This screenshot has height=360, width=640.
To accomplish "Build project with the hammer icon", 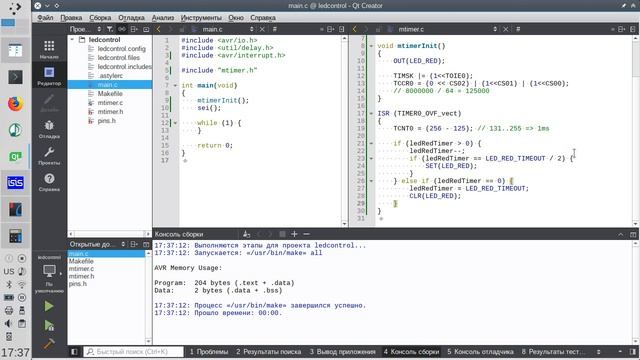I will click(x=49, y=344).
